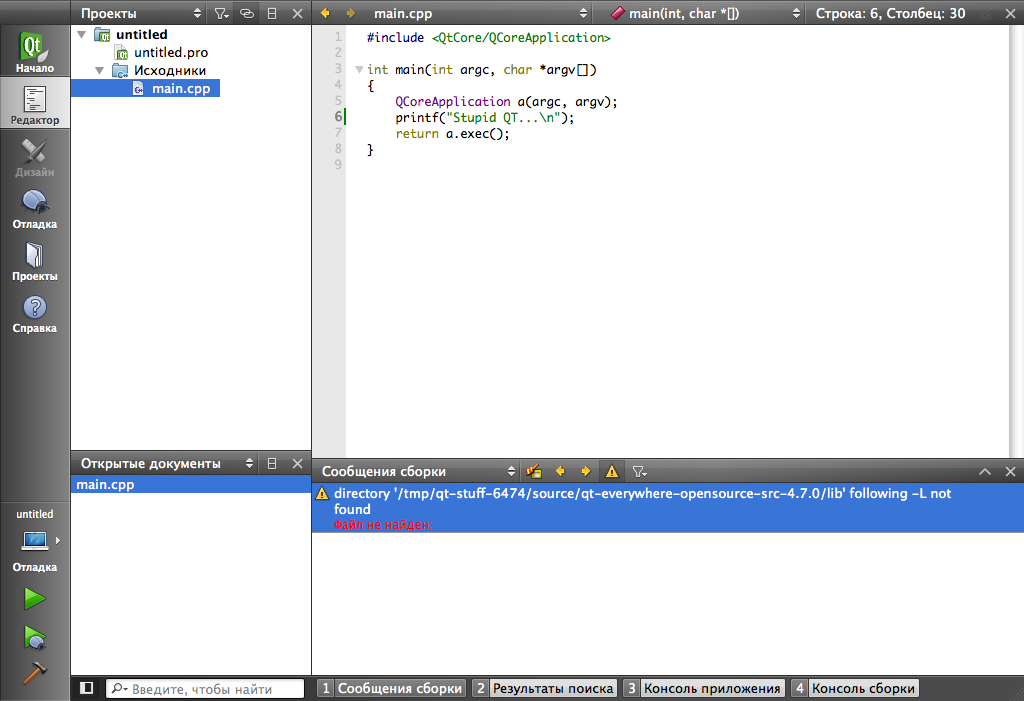Image resolution: width=1024 pixels, height=701 pixels.
Task: Click the return a.exec() line
Action: (x=452, y=134)
